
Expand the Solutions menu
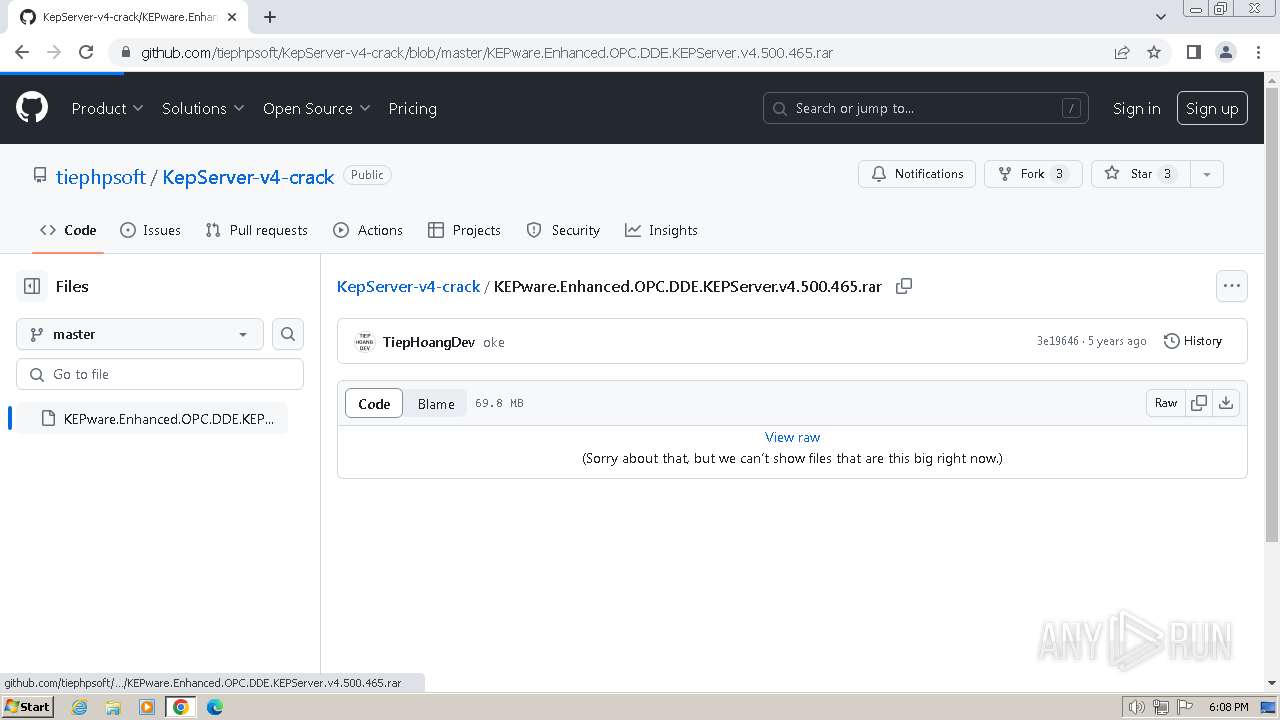point(203,108)
